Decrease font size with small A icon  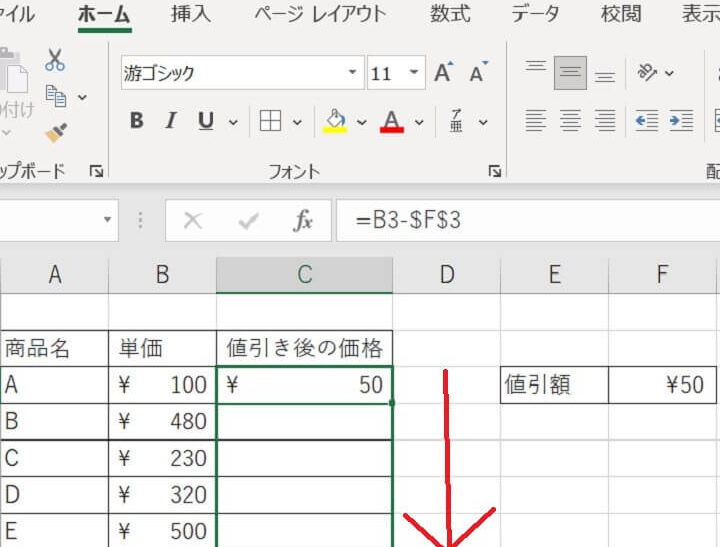pyautogui.click(x=478, y=73)
